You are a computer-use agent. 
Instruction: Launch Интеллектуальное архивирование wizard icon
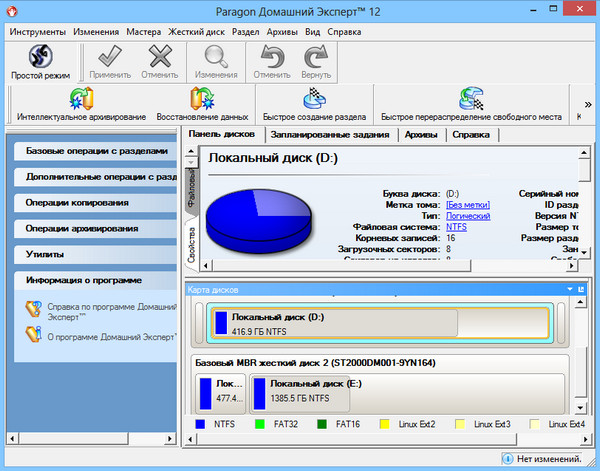point(82,100)
